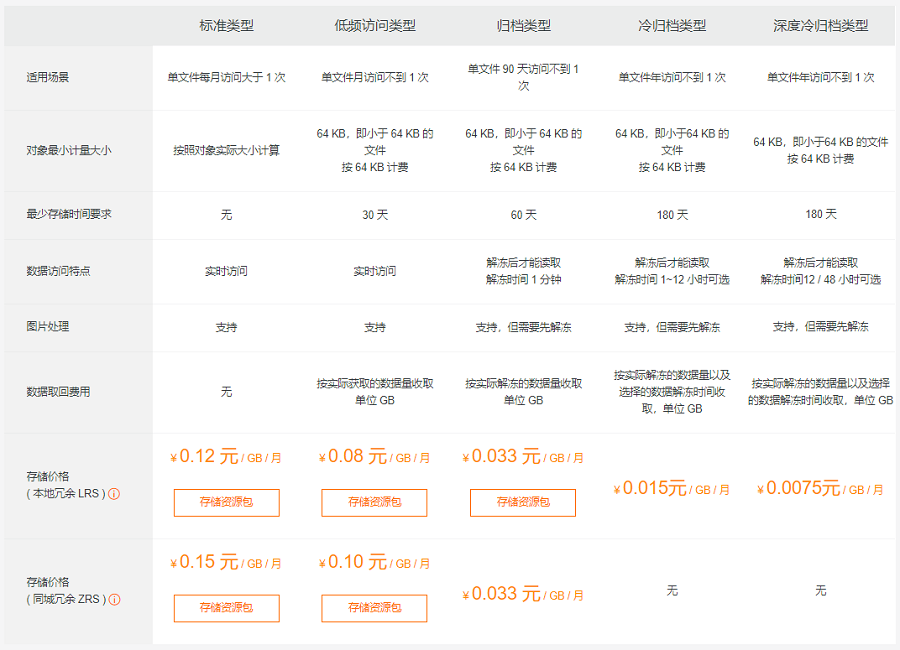
Task: Click the ¥0.12 元/GB/月 price
Action: 226,457
